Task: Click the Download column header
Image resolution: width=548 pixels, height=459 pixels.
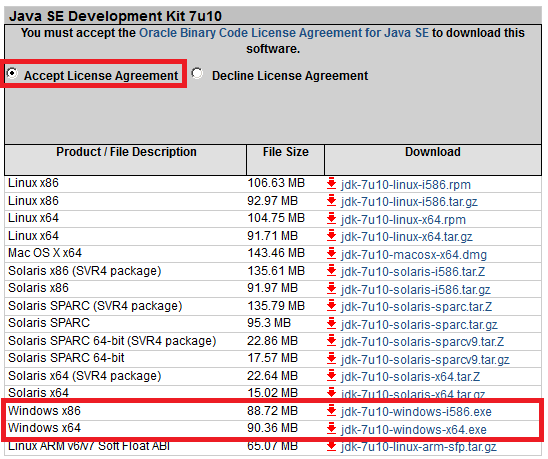Action: (433, 152)
